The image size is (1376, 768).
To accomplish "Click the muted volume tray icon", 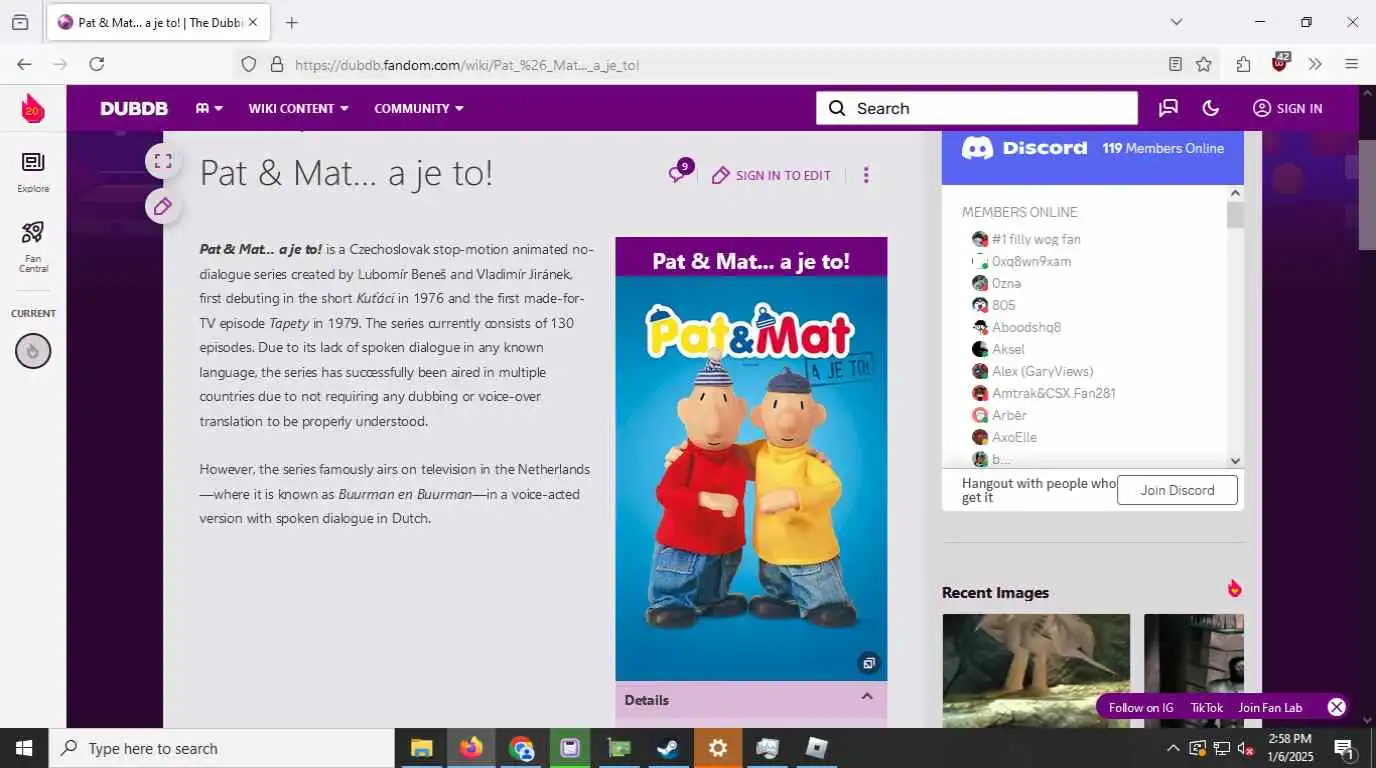I will [1245, 748].
